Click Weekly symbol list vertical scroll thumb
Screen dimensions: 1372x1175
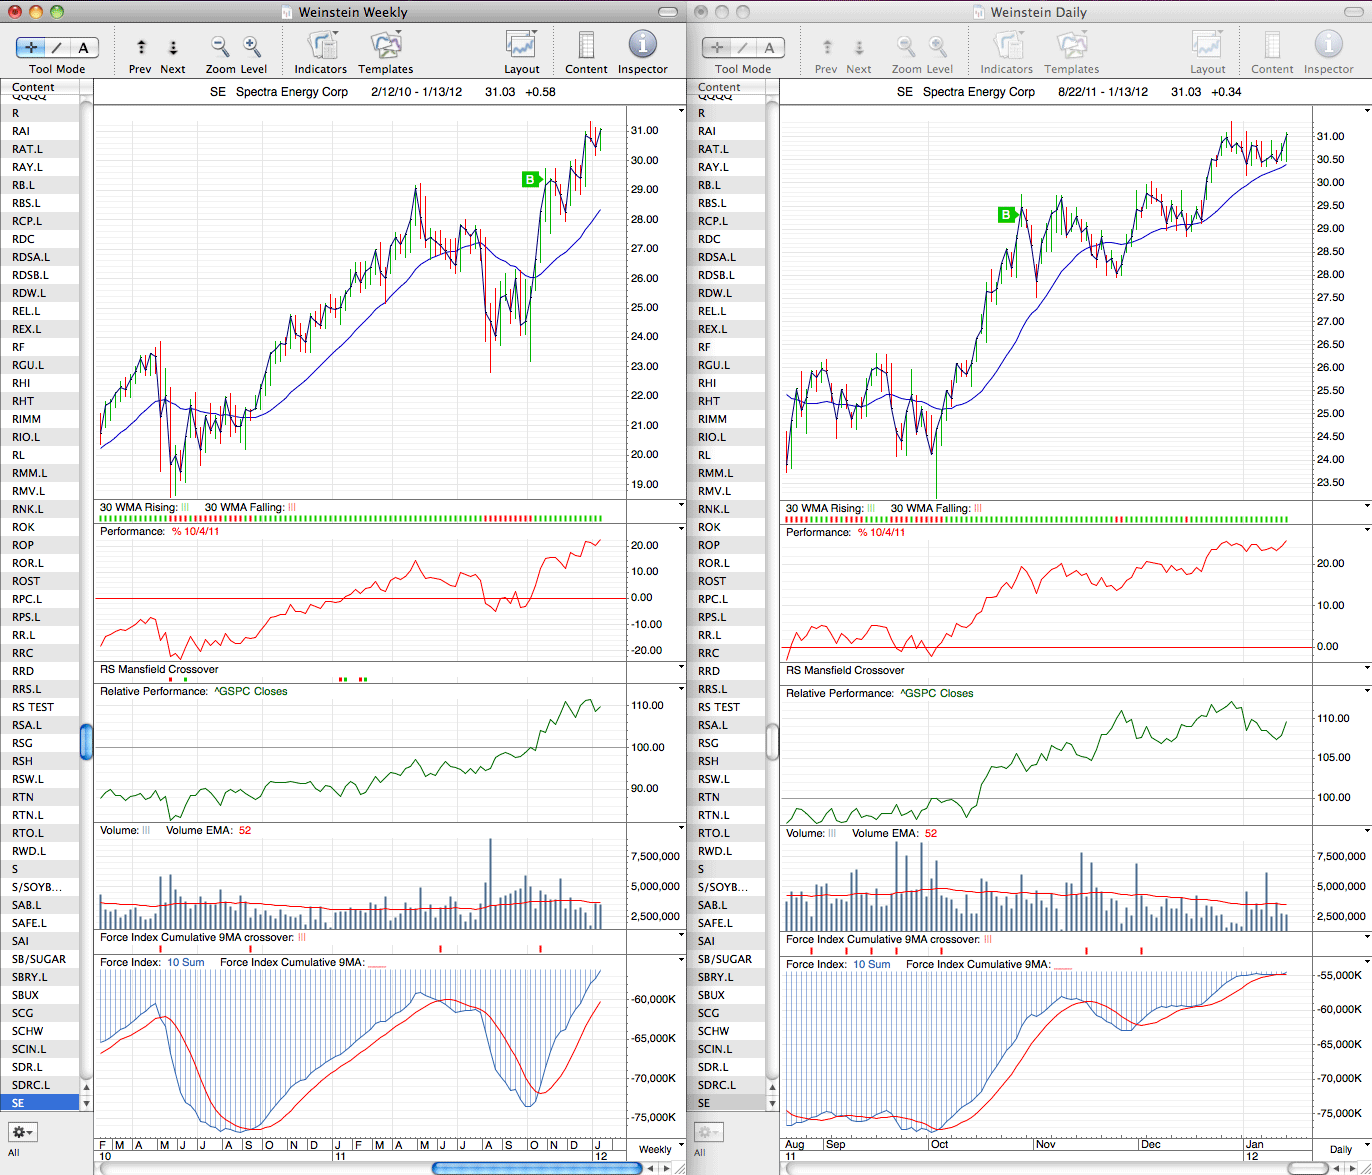86,742
